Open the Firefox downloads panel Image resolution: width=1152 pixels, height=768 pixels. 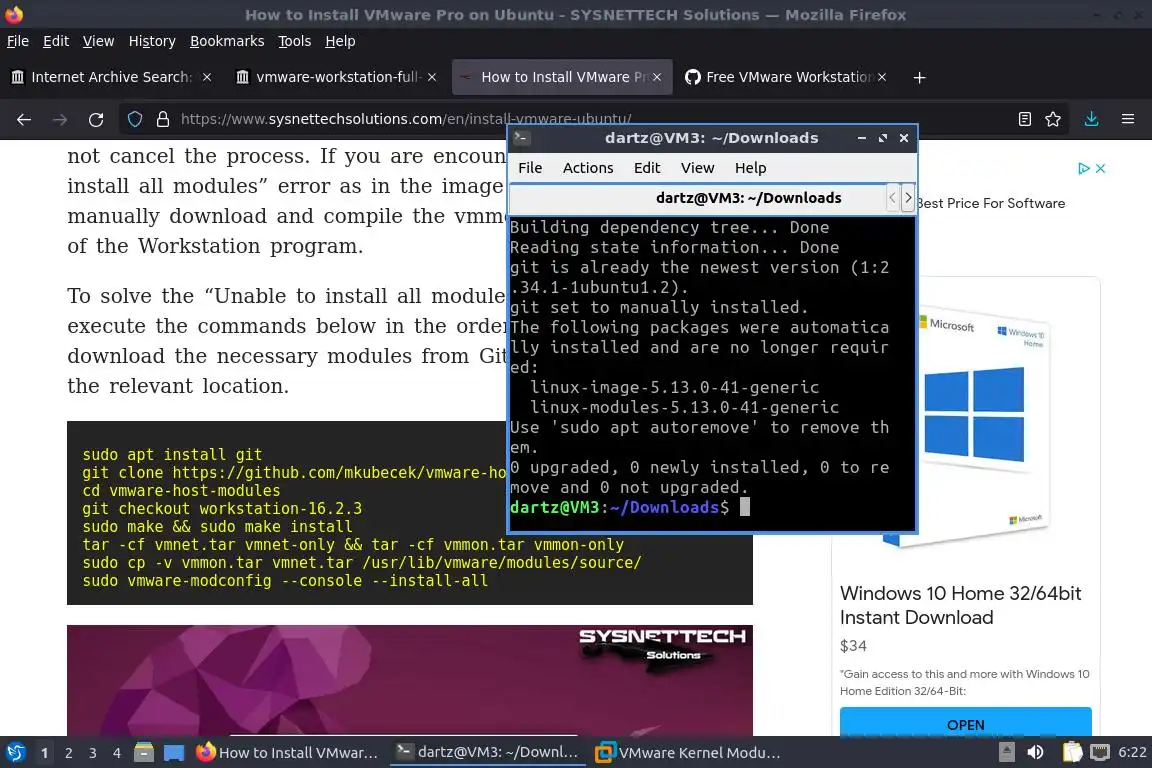click(1092, 119)
